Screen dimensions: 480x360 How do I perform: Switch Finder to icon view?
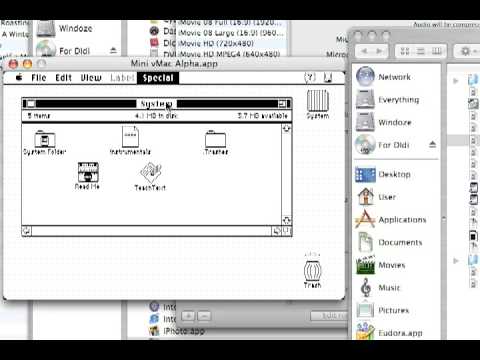pos(404,51)
